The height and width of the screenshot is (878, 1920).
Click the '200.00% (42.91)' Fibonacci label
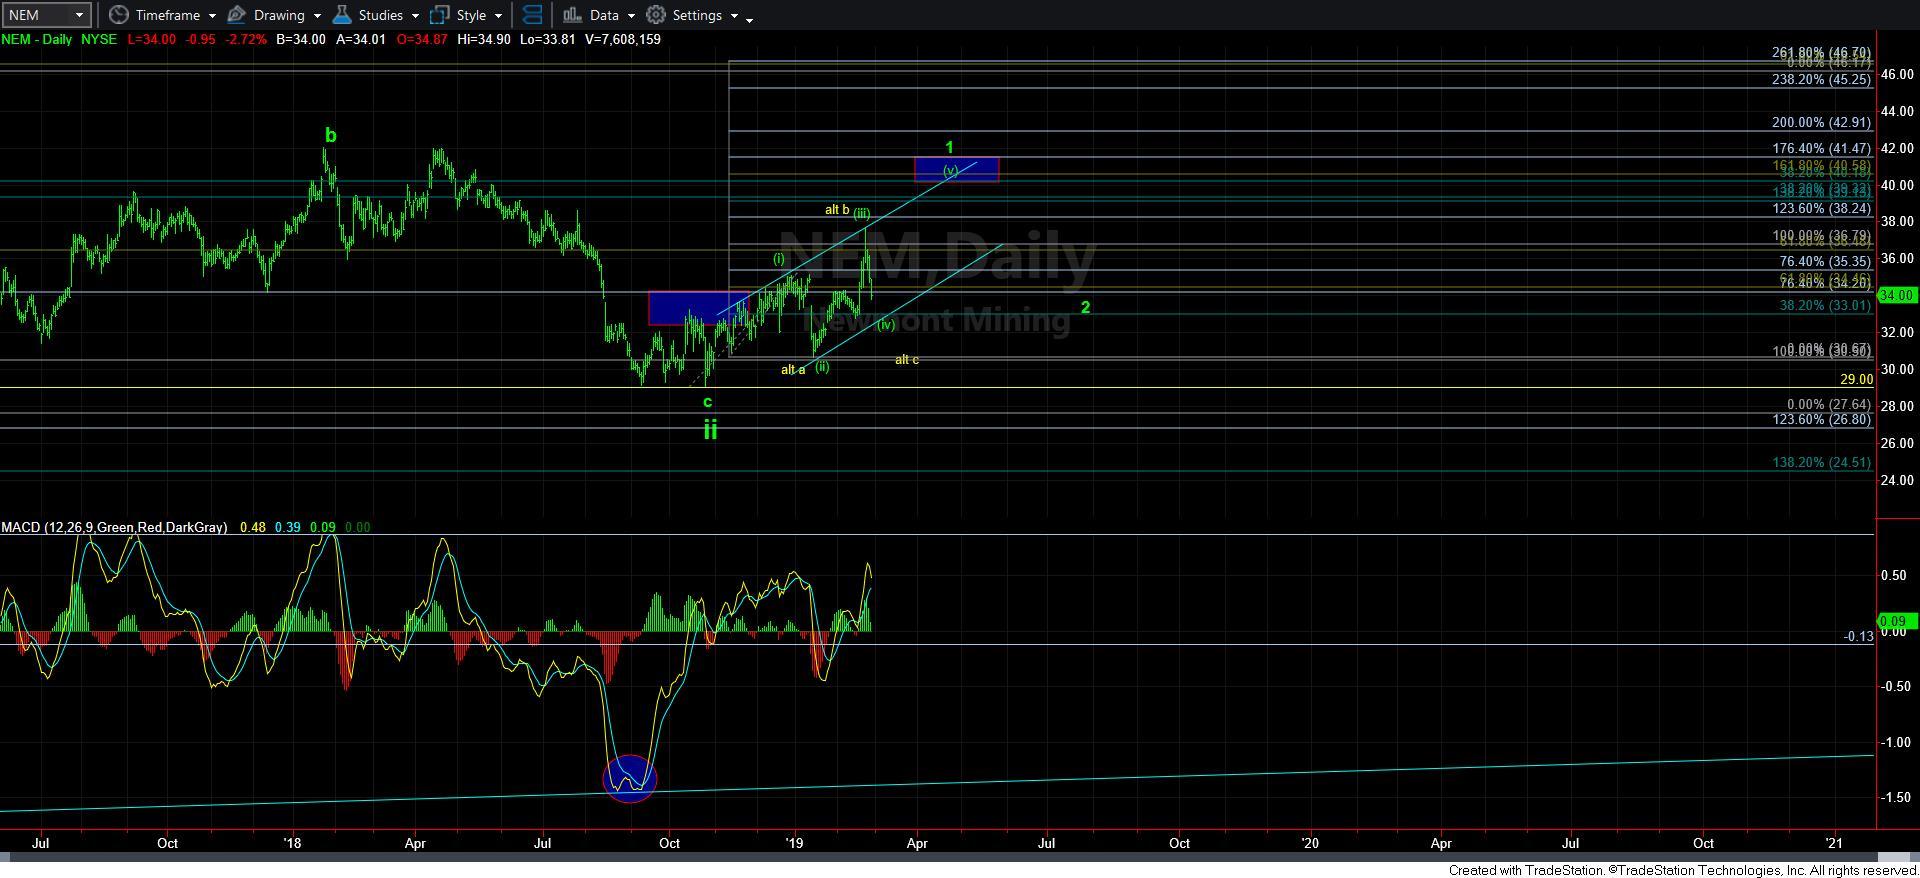pos(1821,123)
